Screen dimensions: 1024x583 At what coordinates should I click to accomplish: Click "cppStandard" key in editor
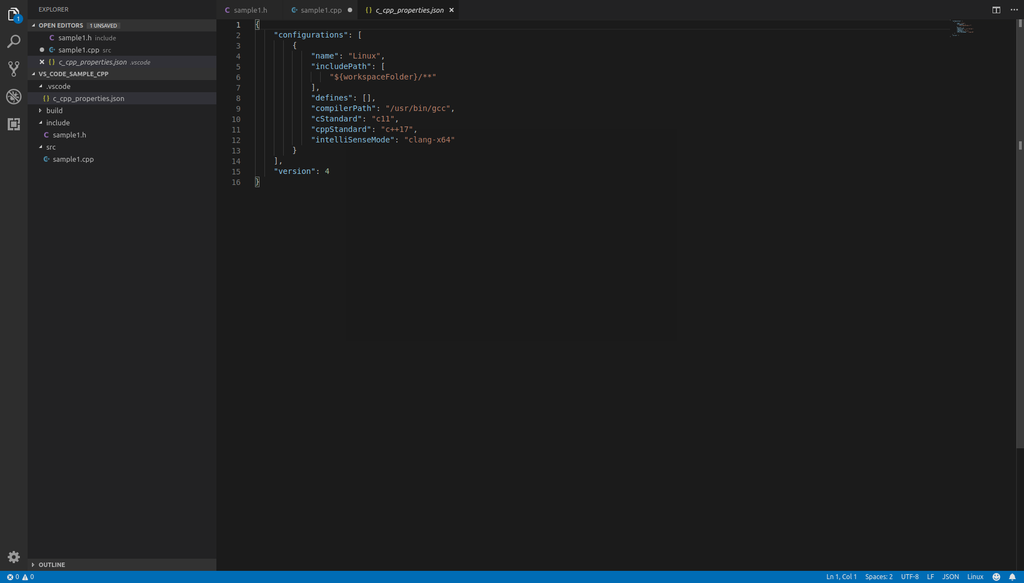coord(341,129)
